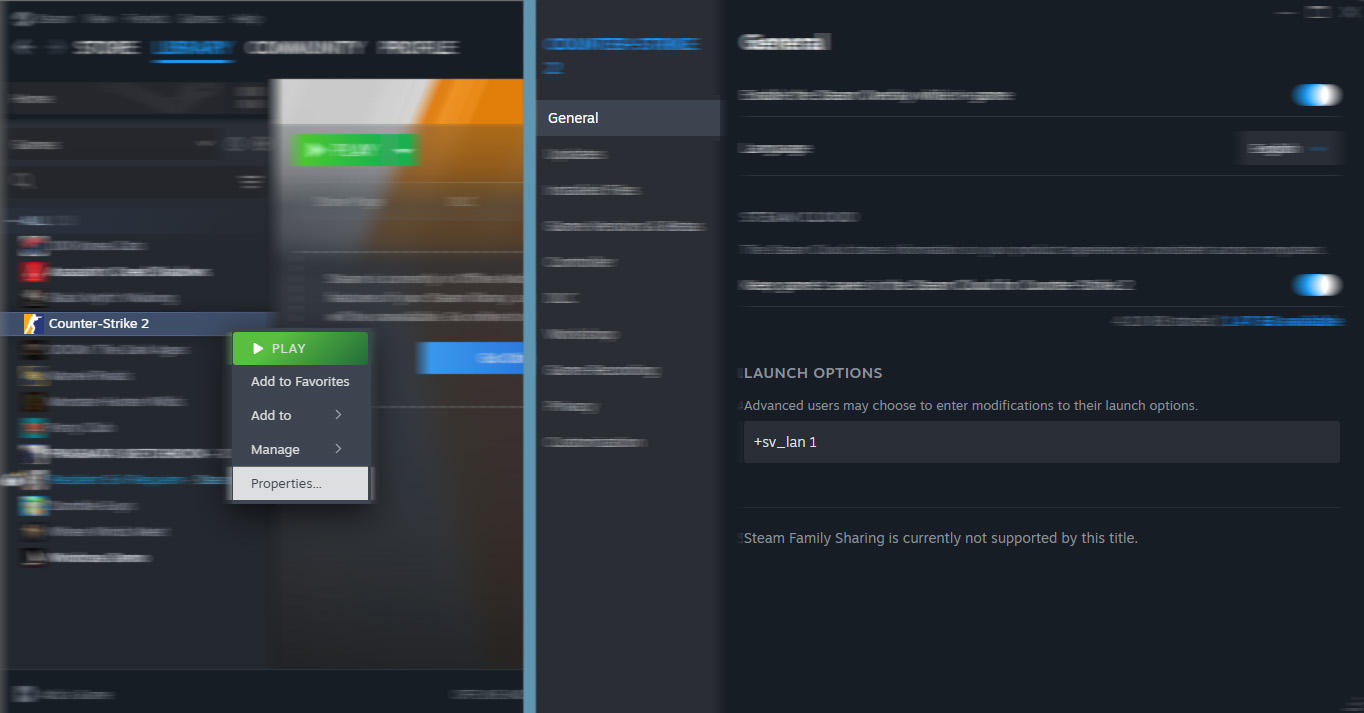This screenshot has height=713, width=1364.
Task: Switch to the General properties tab
Action: 628,118
